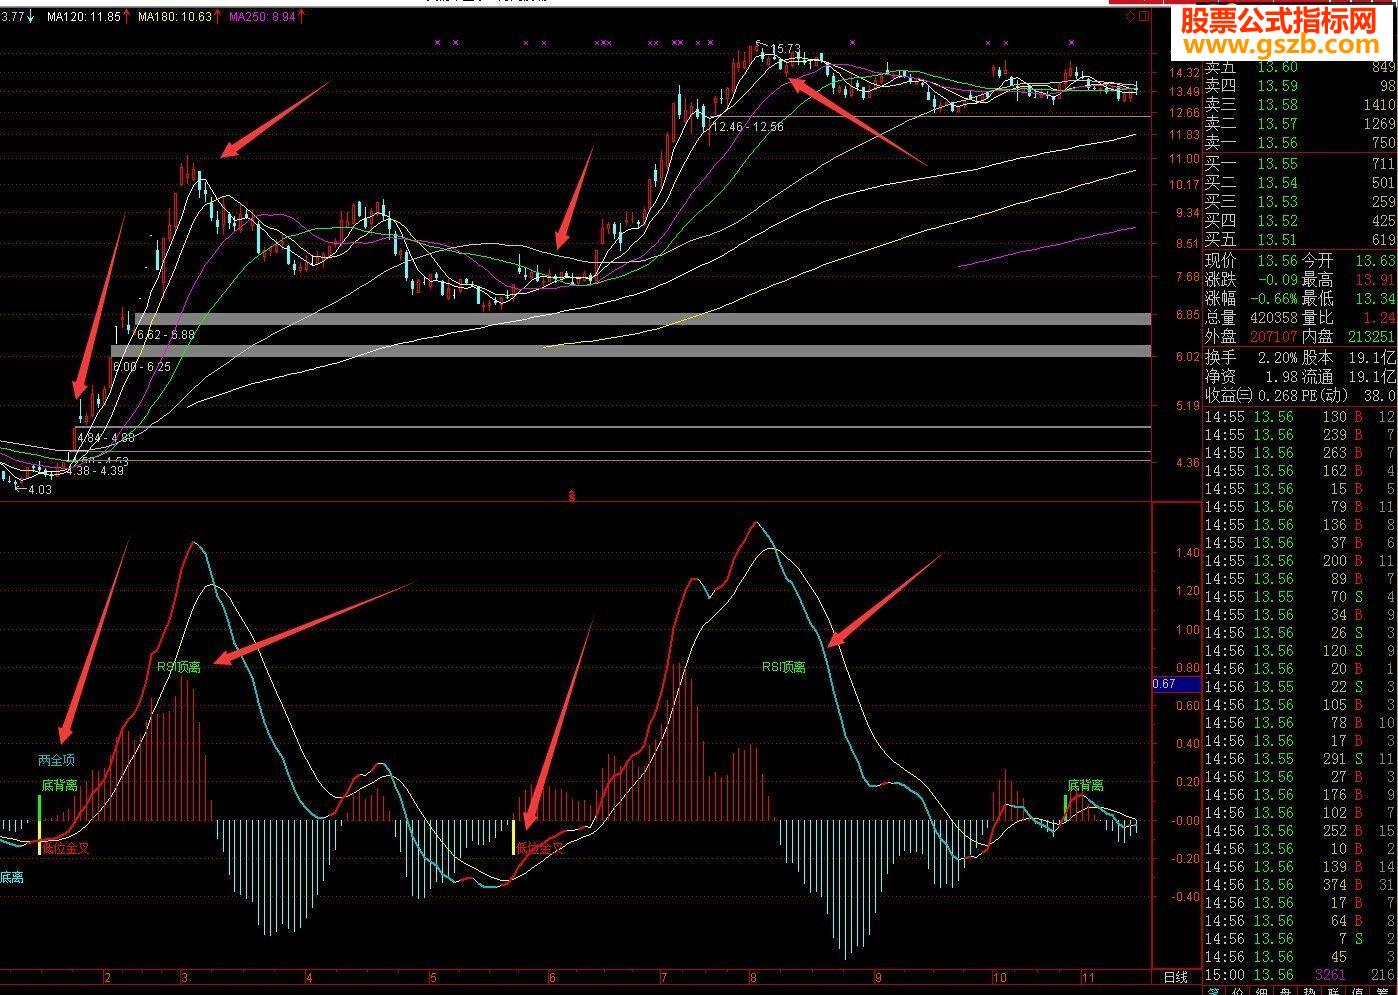Click the blue 0.67 indicator value marker
The width and height of the screenshot is (1398, 995).
point(1176,685)
